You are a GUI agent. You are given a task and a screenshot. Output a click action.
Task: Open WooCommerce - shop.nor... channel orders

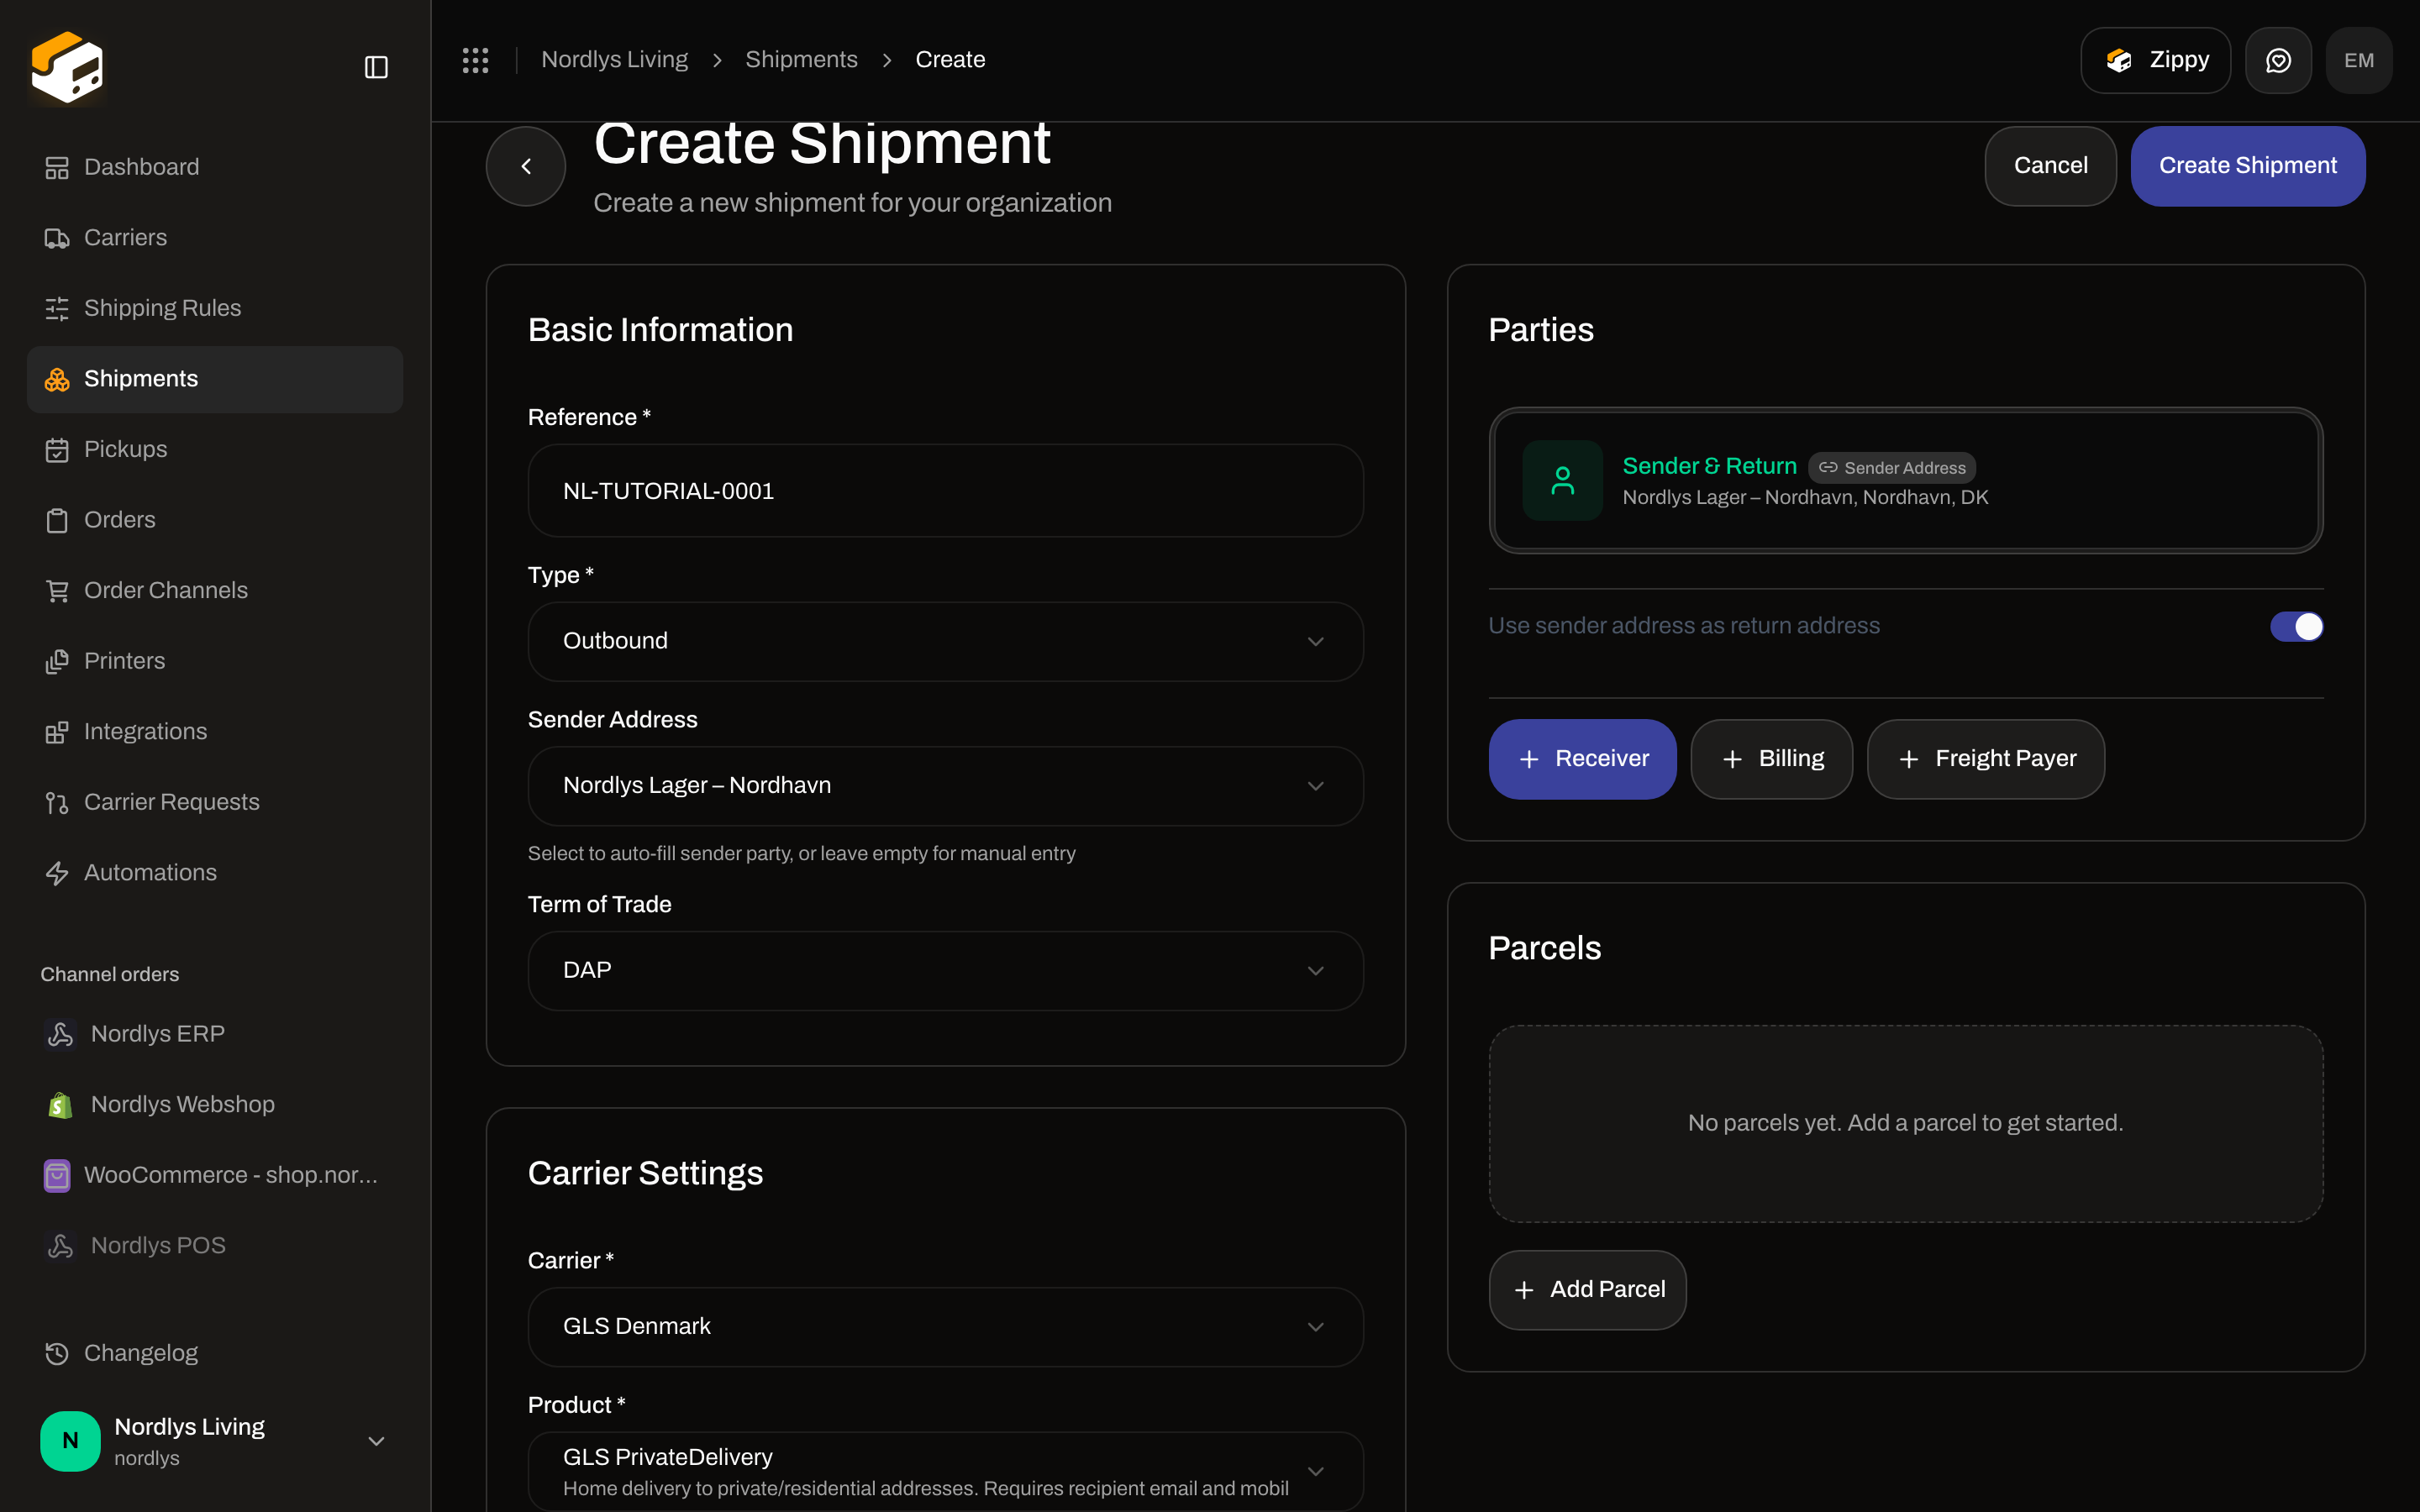click(x=215, y=1175)
